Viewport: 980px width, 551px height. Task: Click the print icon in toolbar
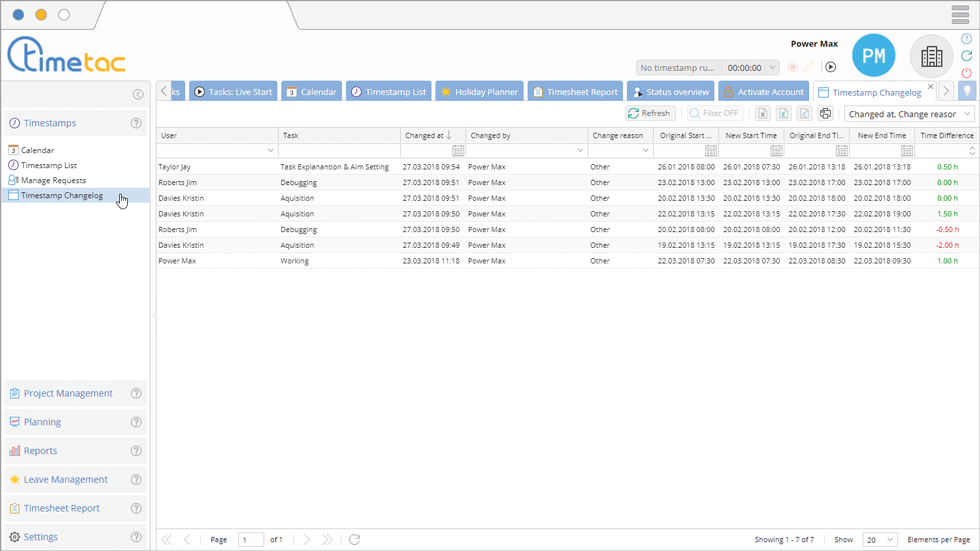pyautogui.click(x=826, y=113)
